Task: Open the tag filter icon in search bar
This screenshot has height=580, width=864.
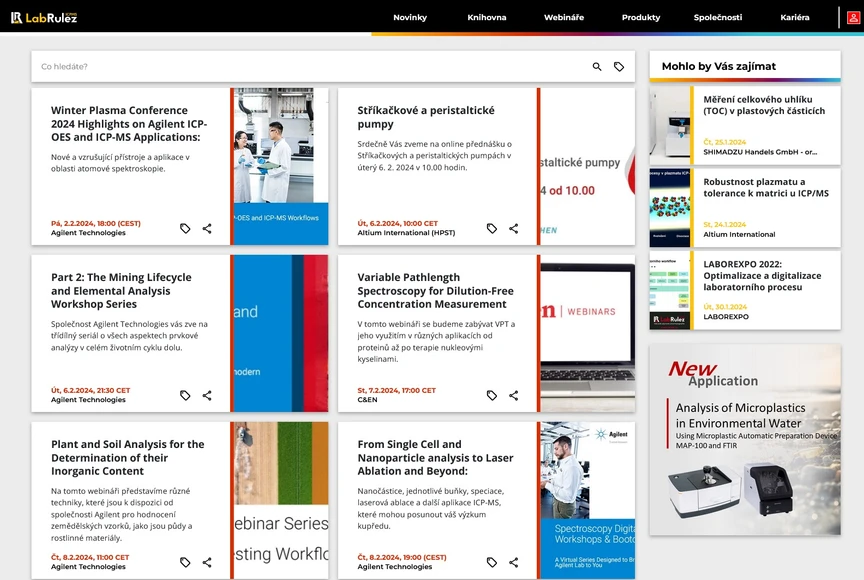Action: [619, 67]
